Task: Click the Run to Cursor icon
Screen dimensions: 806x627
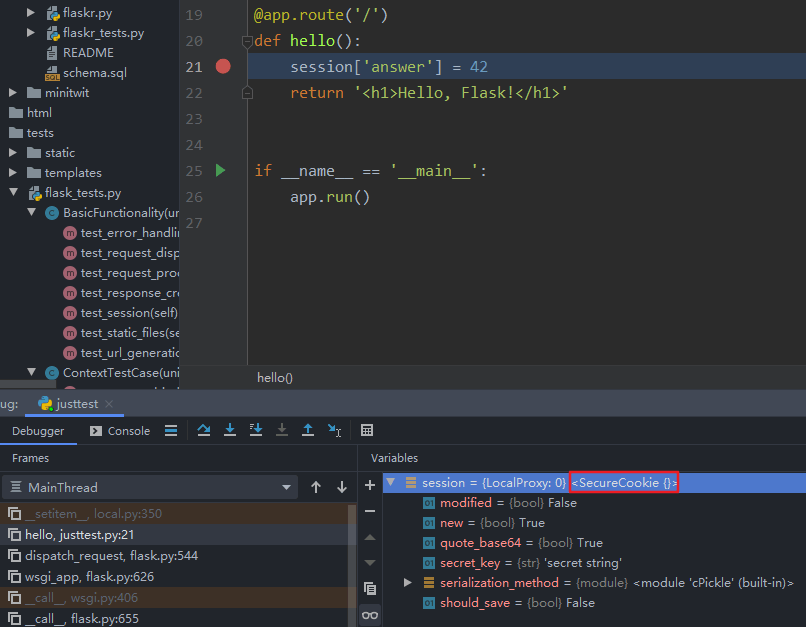Action: click(334, 430)
